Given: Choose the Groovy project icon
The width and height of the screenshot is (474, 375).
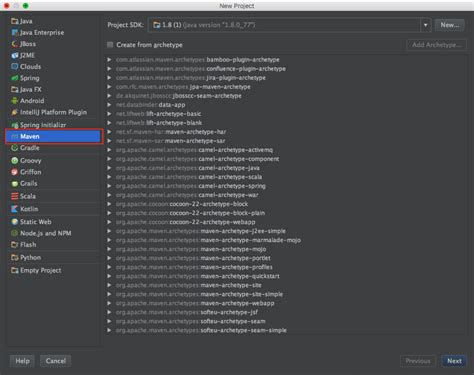Looking at the screenshot, I should [x=14, y=161].
